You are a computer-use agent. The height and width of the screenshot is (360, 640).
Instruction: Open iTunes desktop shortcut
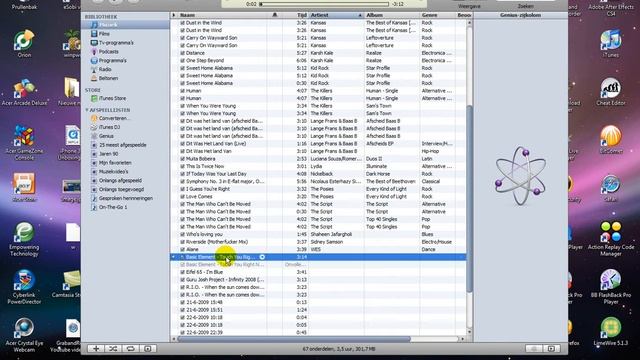(x=611, y=44)
